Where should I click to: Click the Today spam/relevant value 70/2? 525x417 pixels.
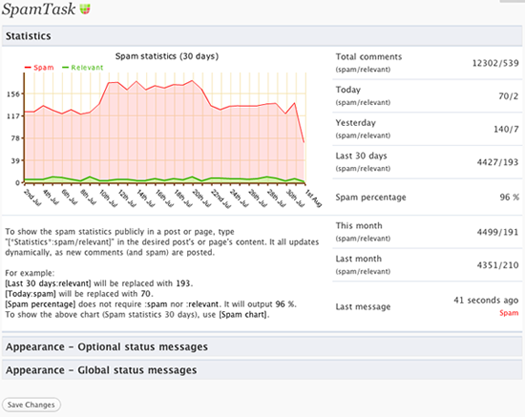509,96
